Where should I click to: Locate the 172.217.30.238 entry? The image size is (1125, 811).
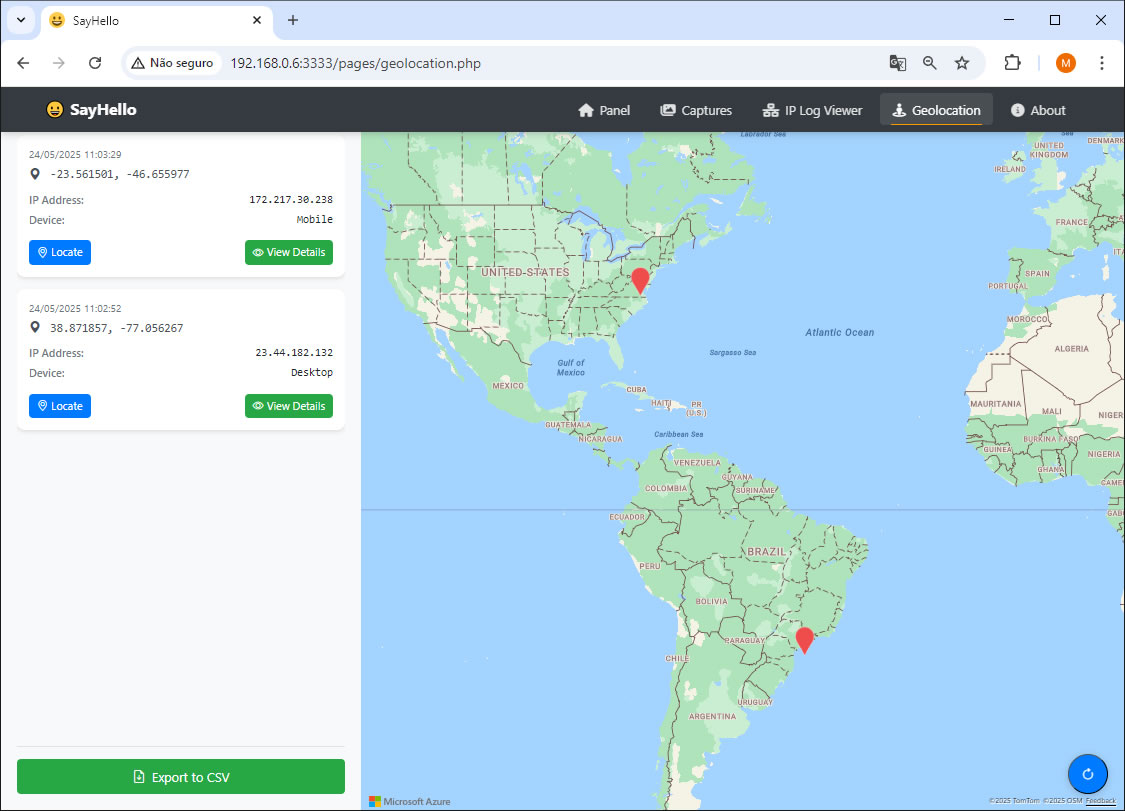[x=60, y=253]
